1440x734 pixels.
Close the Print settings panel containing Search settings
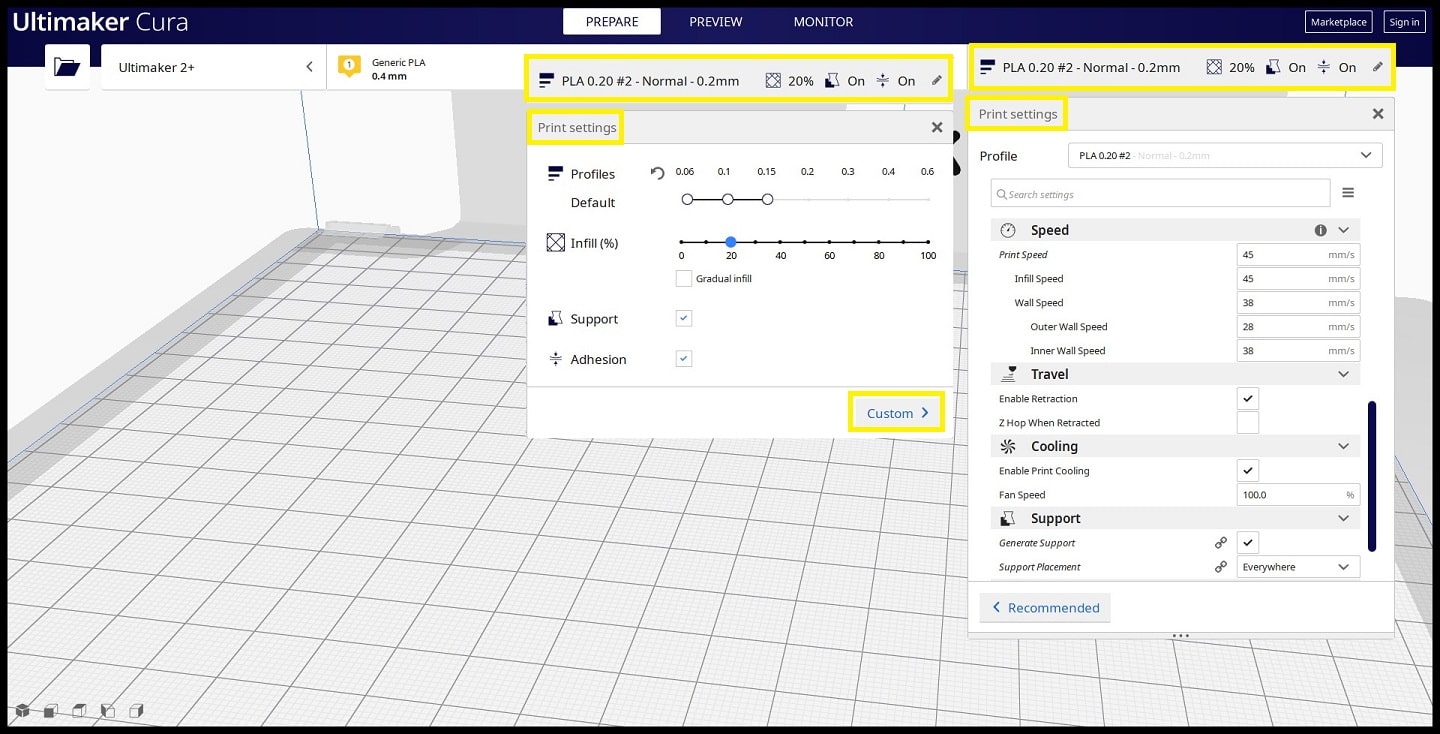1378,114
